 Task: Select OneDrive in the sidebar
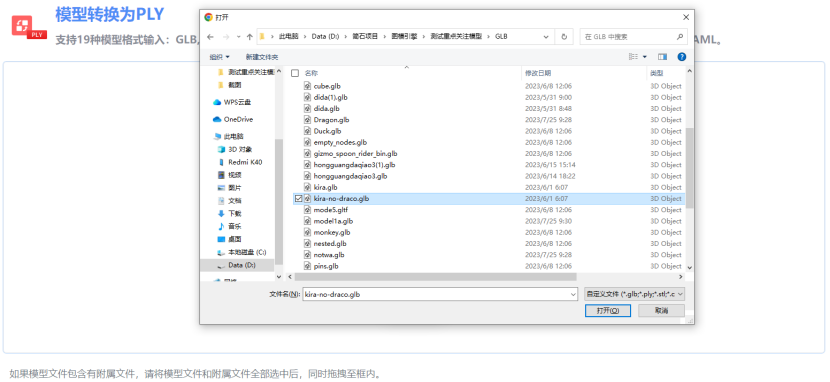233,119
